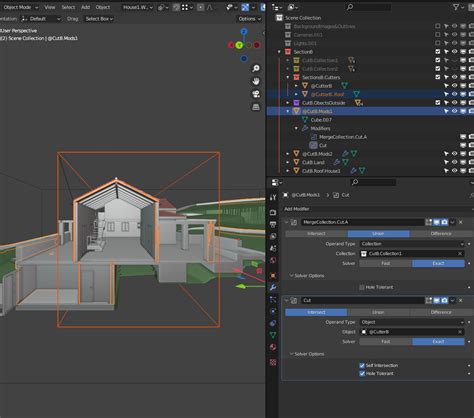The height and width of the screenshot is (418, 474).
Task: Check the Cameras.001 collection enable checkbox
Action: [x=438, y=35]
